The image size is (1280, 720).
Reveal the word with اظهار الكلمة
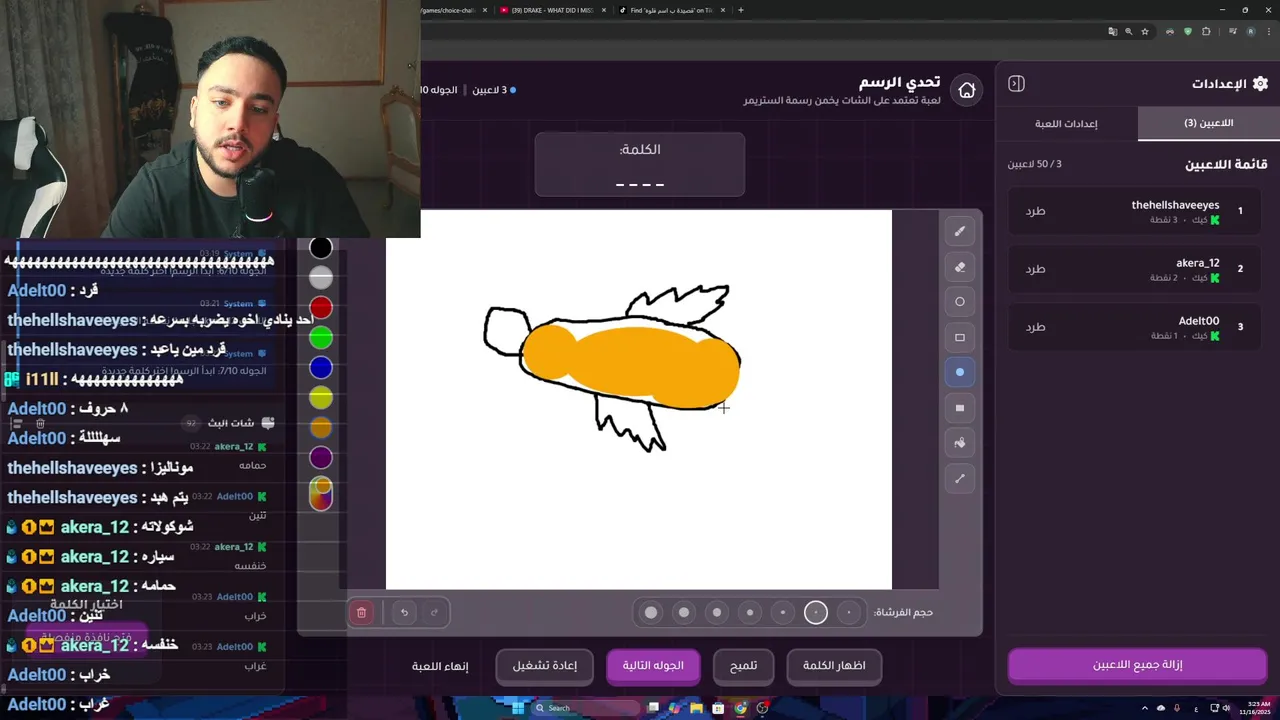pyautogui.click(x=835, y=666)
